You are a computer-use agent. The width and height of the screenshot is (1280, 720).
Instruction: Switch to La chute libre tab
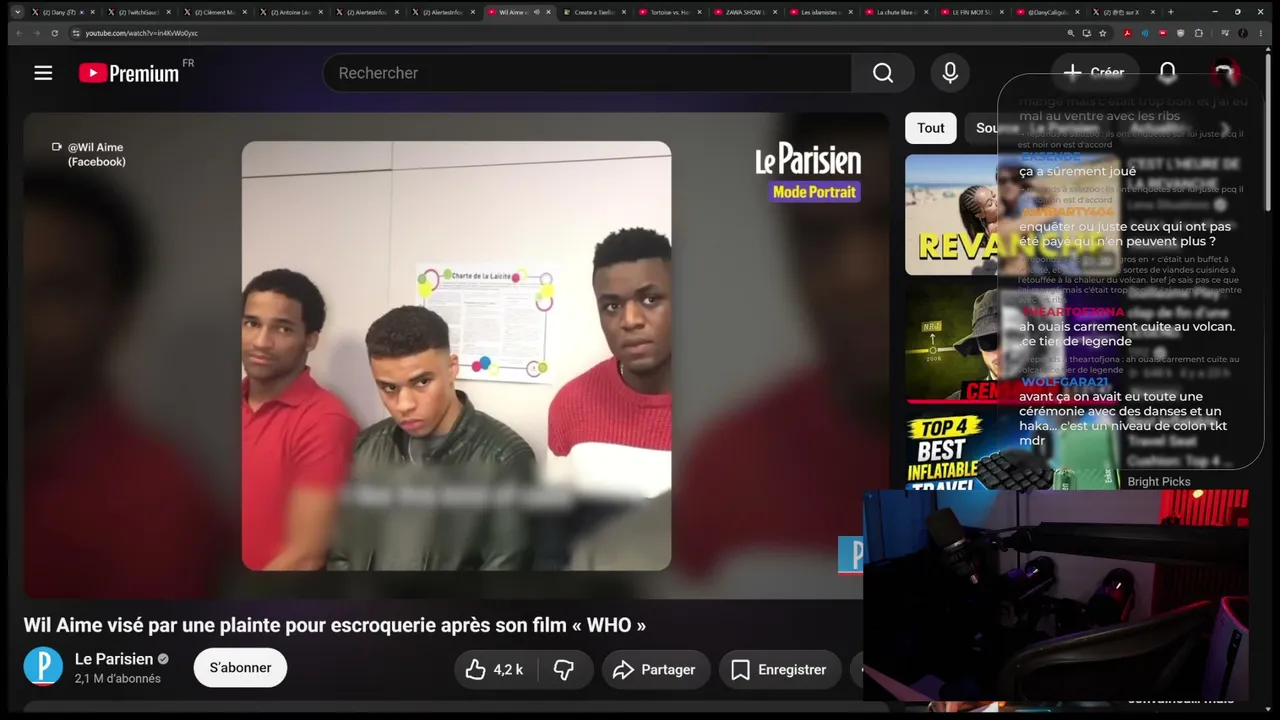pos(899,12)
